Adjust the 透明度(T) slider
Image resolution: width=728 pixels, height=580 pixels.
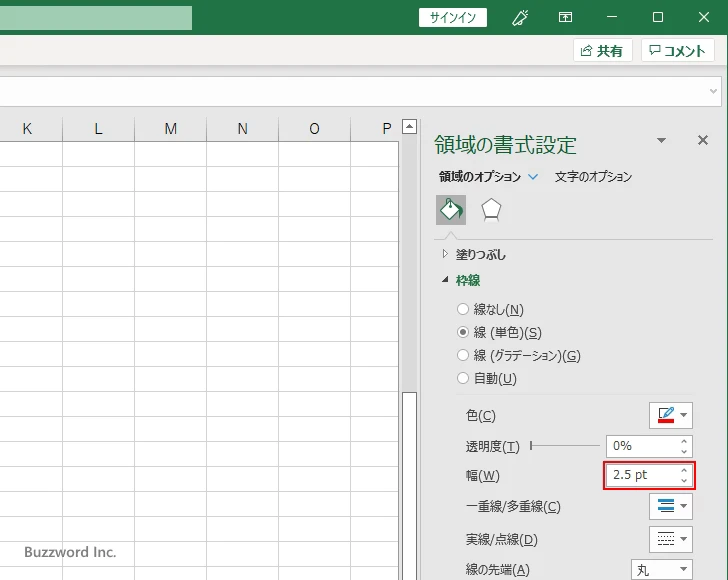565,446
